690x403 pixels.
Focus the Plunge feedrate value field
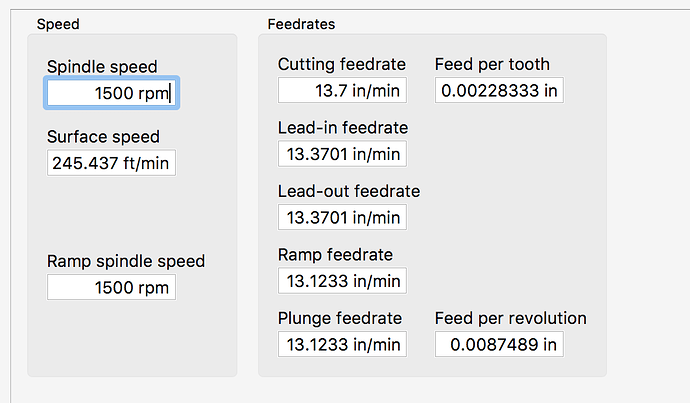pyautogui.click(x=342, y=345)
